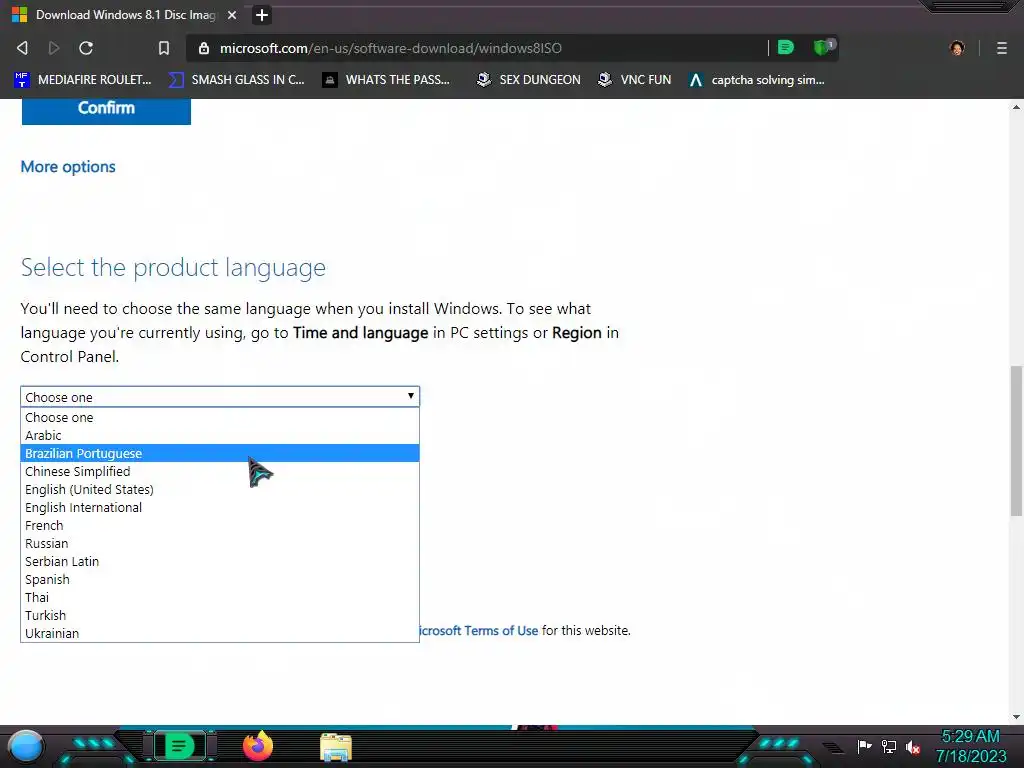Open SMASH GLASS IN C... bookmark
Image resolution: width=1024 pixels, height=768 pixels.
point(236,80)
